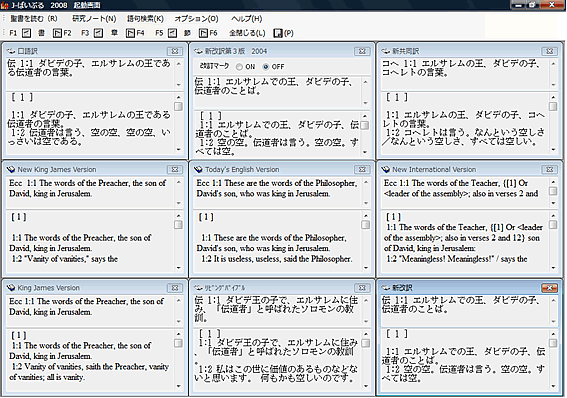This screenshot has width=567, height=398.
Task: Open the 聖書を読む(R) menu
Action: pyautogui.click(x=34, y=19)
